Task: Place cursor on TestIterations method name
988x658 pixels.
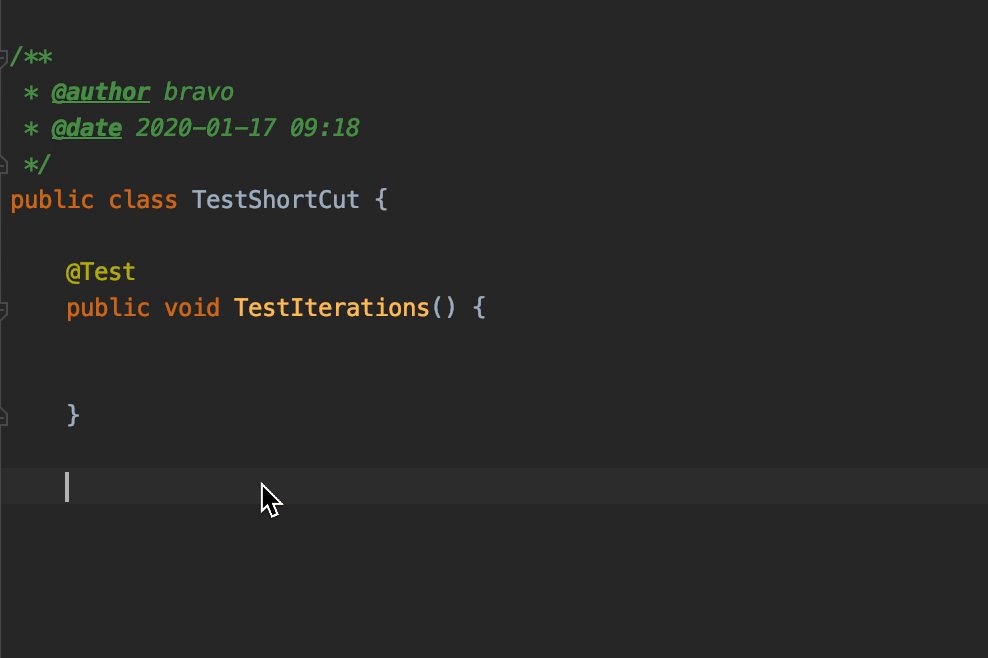Action: click(331, 308)
